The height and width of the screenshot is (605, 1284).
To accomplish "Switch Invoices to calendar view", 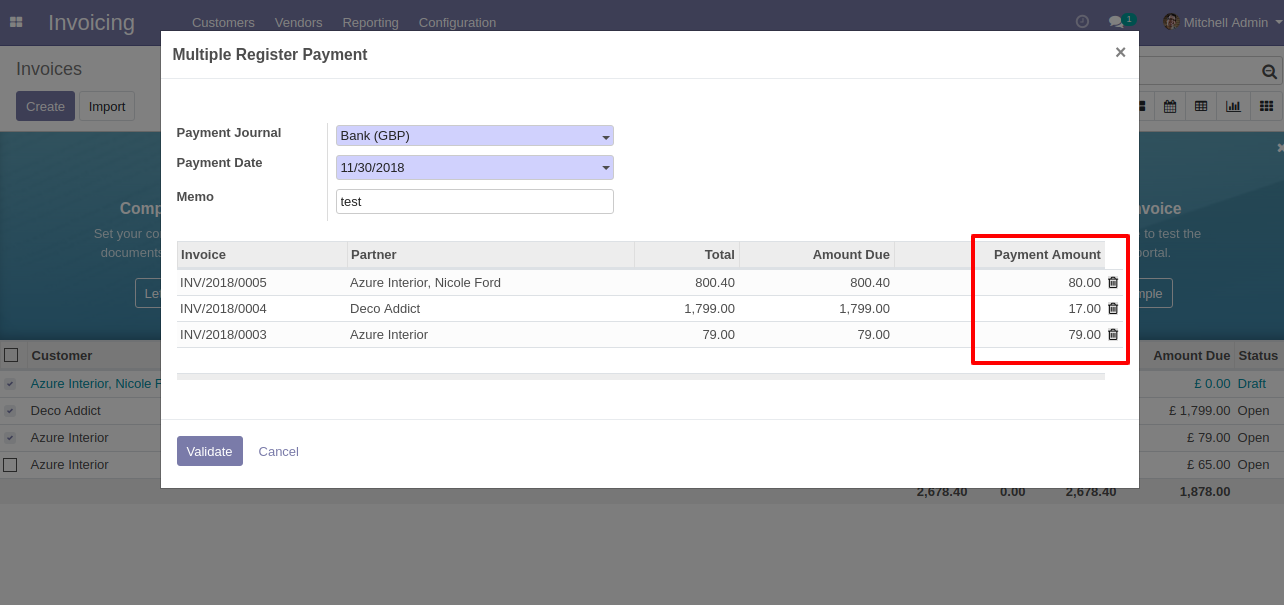I will (x=1169, y=106).
